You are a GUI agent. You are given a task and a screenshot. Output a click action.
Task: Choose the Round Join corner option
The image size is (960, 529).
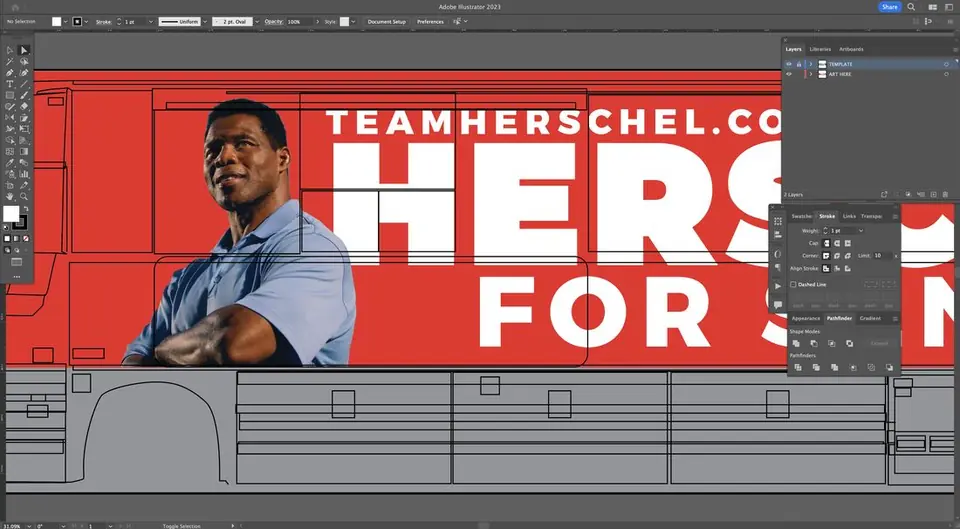[x=837, y=256]
